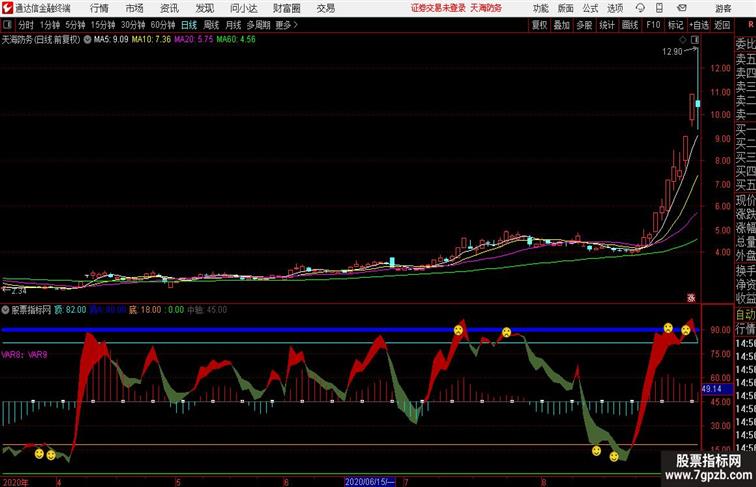Switch to the 多周期 tab
This screenshot has height=487, width=756.
point(258,25)
